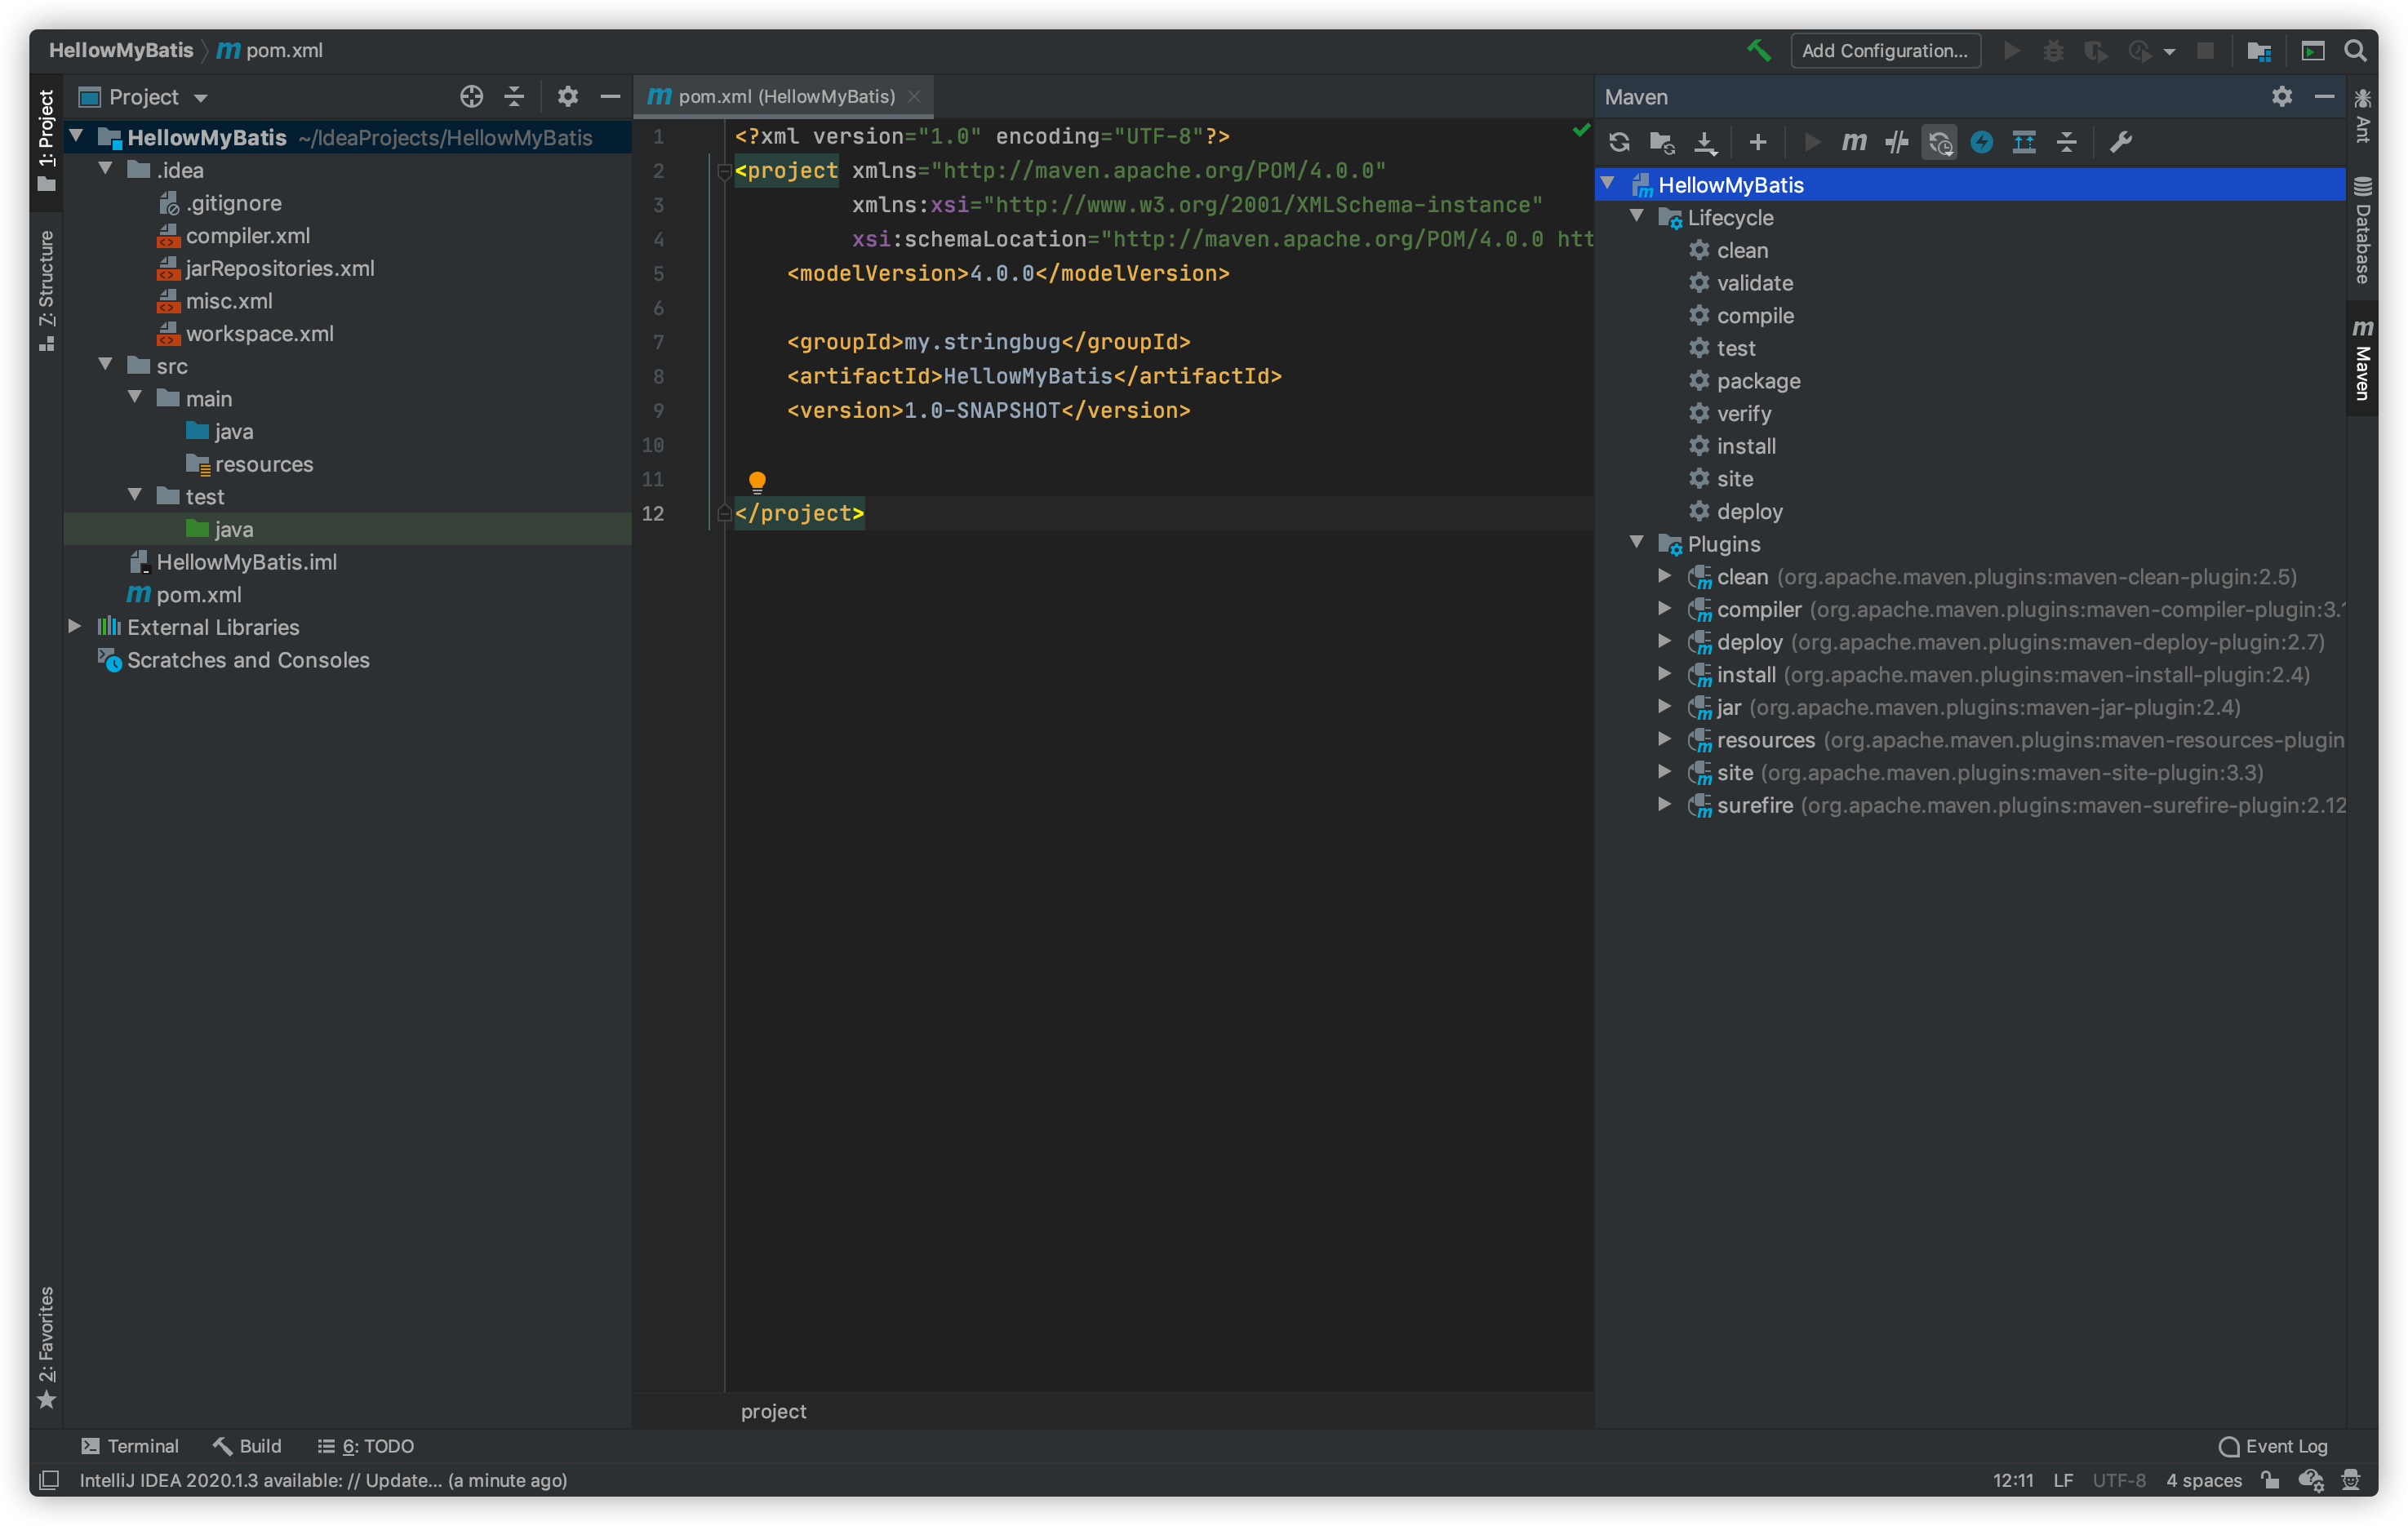Open the TODO tool tab
Image resolution: width=2408 pixels, height=1526 pixels.
366,1446
